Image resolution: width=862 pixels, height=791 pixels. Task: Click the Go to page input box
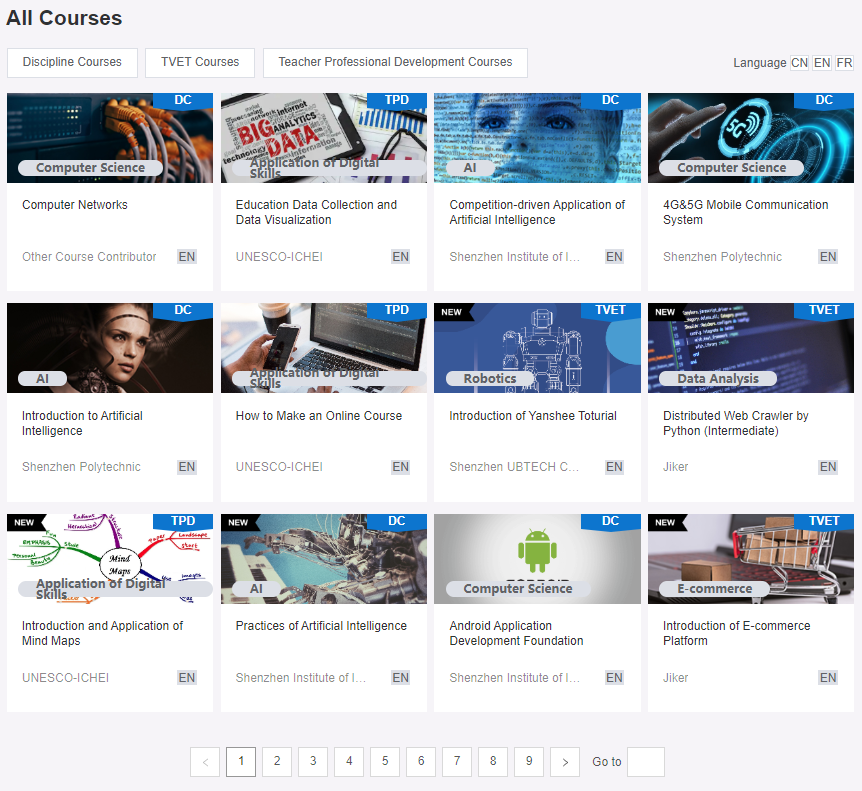coord(645,762)
